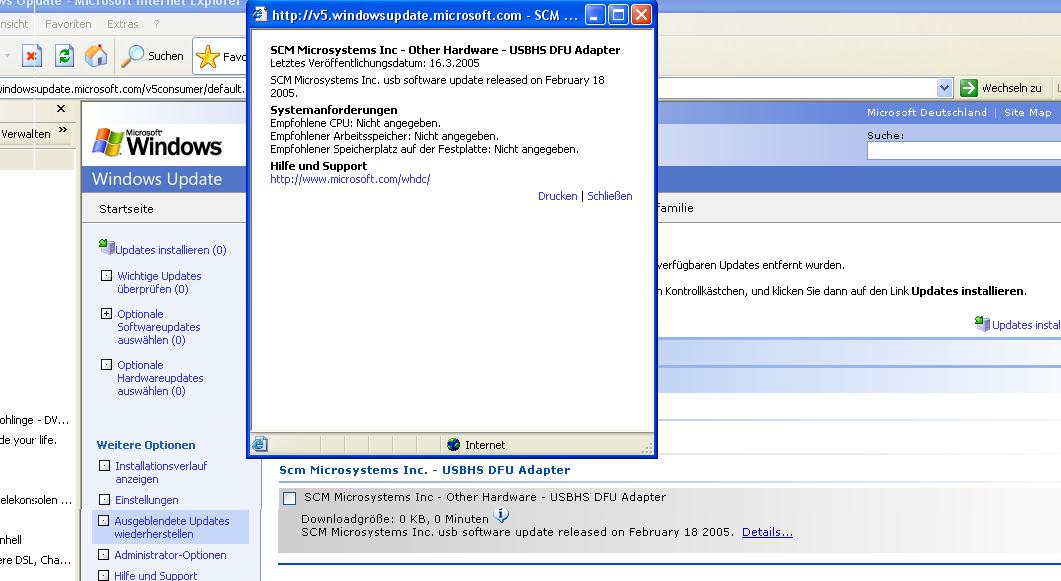Click box beside Ausgeblendete Updates wiederherstellen
Screen dimensions: 1061x581
(x=104, y=520)
